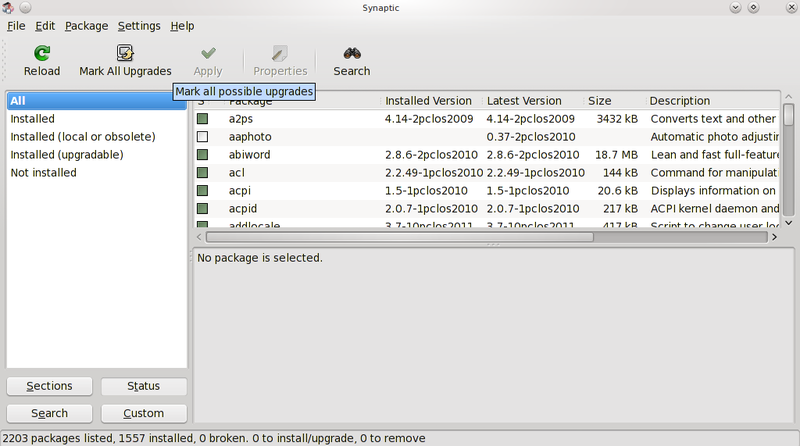Click the 3432 kB size cell
This screenshot has width=800, height=446.
point(617,119)
